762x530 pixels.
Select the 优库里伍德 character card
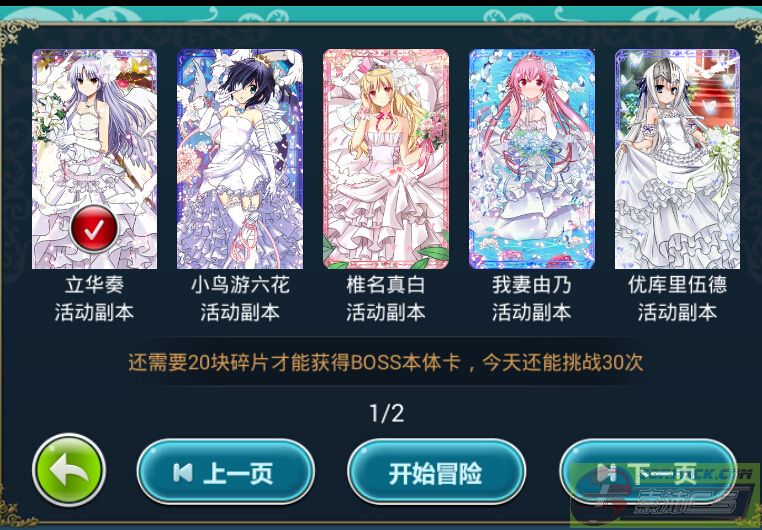click(677, 159)
